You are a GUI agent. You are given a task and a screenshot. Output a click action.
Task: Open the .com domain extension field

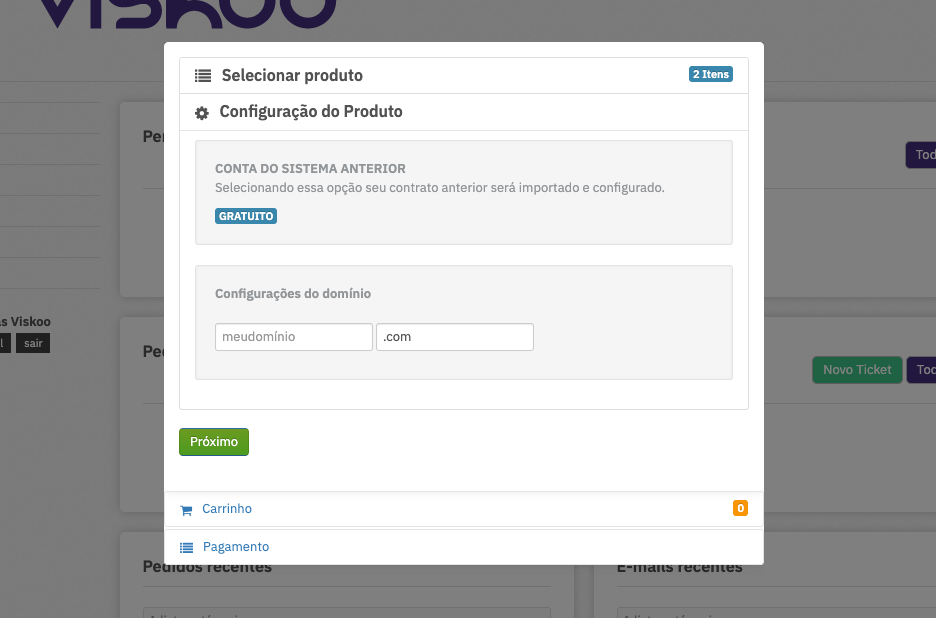click(x=455, y=337)
